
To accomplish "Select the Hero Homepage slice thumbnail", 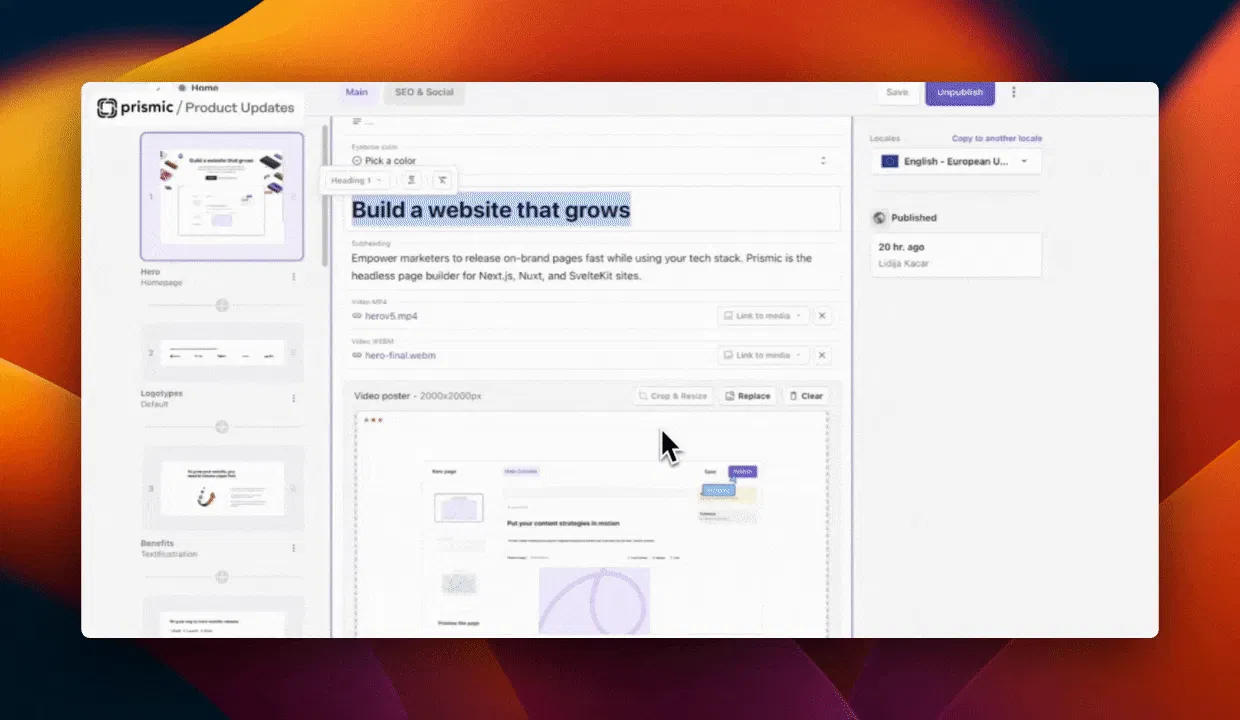I will click(x=221, y=196).
